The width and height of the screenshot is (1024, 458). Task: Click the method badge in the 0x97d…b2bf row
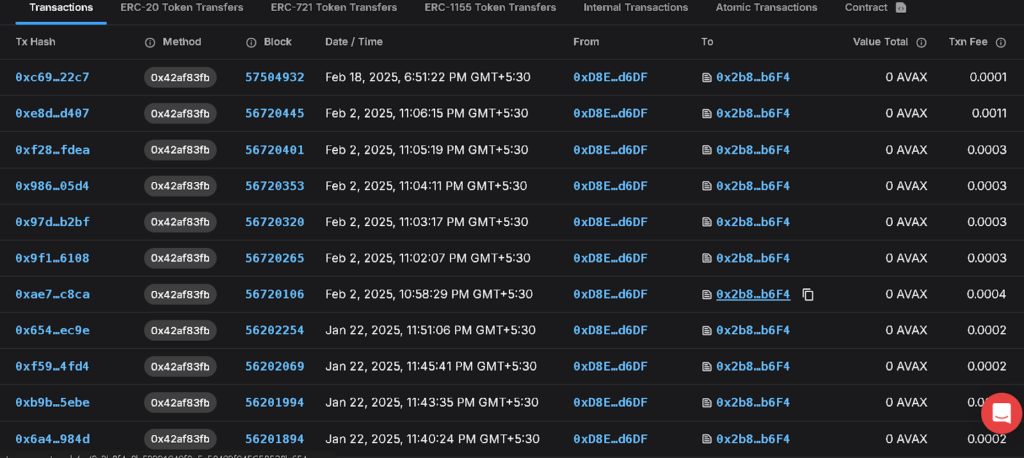(x=180, y=222)
